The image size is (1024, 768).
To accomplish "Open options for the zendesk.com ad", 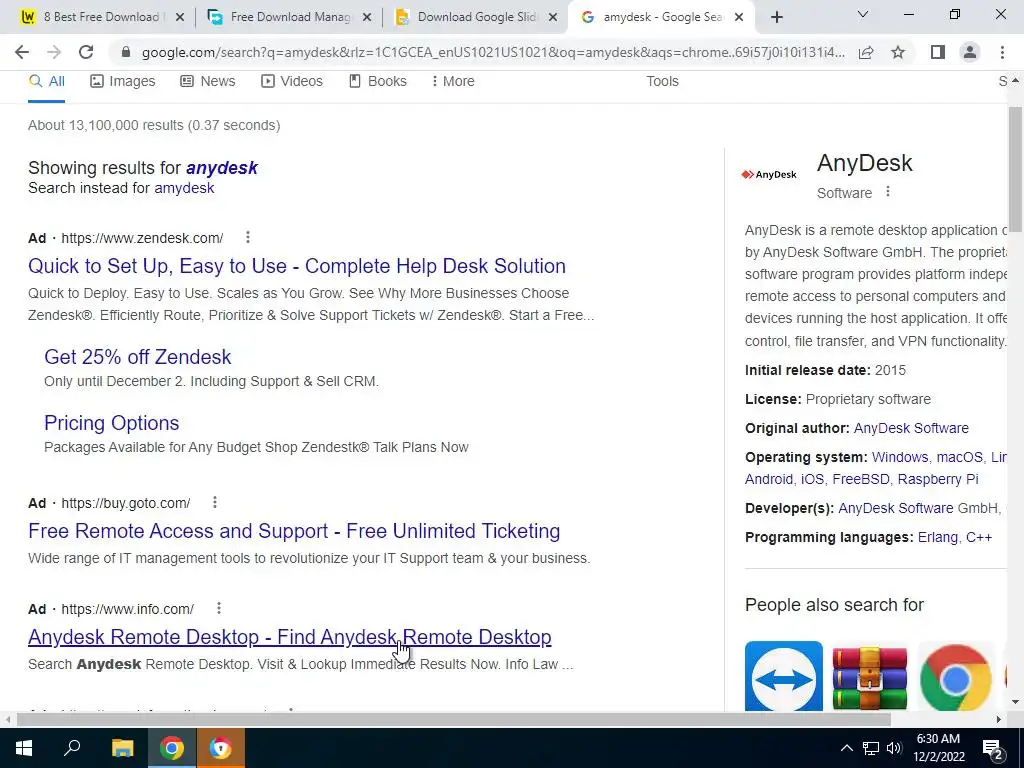I will click(x=248, y=237).
